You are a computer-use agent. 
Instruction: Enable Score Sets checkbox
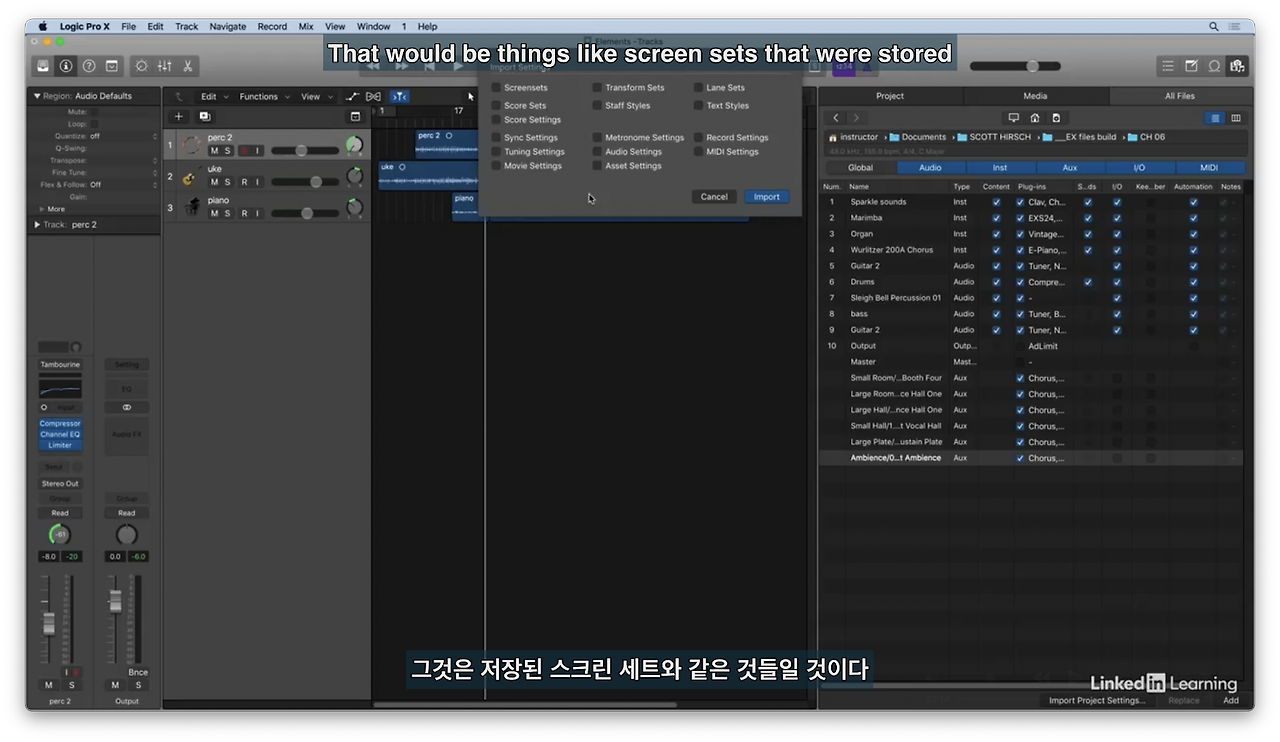496,105
